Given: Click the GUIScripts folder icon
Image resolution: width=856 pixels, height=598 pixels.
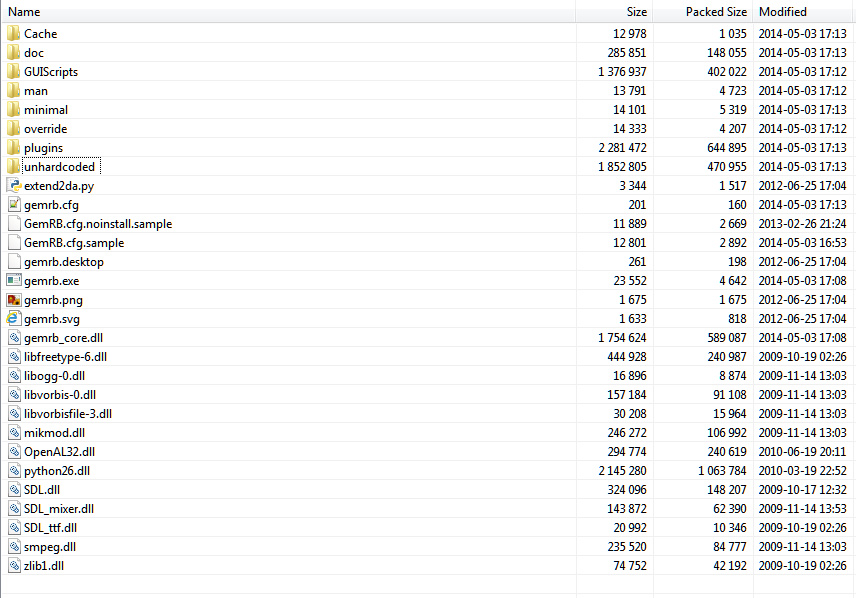Looking at the screenshot, I should pos(14,72).
